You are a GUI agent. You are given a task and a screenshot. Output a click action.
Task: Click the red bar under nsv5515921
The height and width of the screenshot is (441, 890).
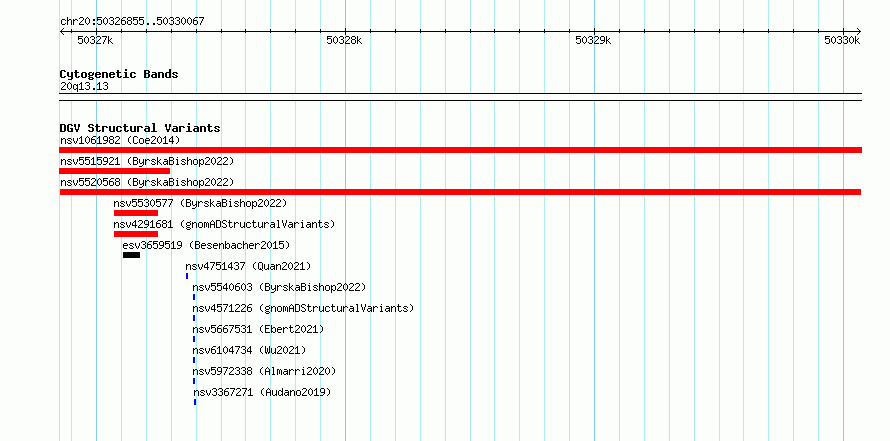tap(115, 171)
